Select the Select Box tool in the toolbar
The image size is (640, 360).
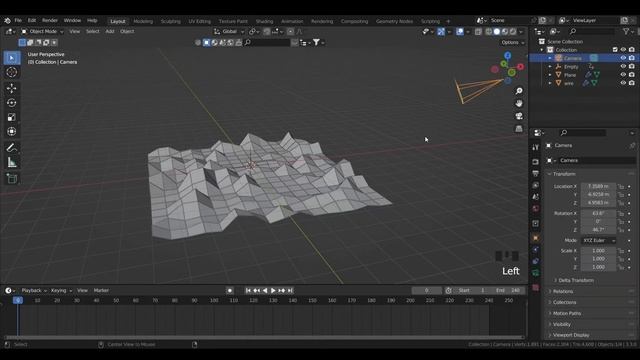pyautogui.click(x=11, y=58)
